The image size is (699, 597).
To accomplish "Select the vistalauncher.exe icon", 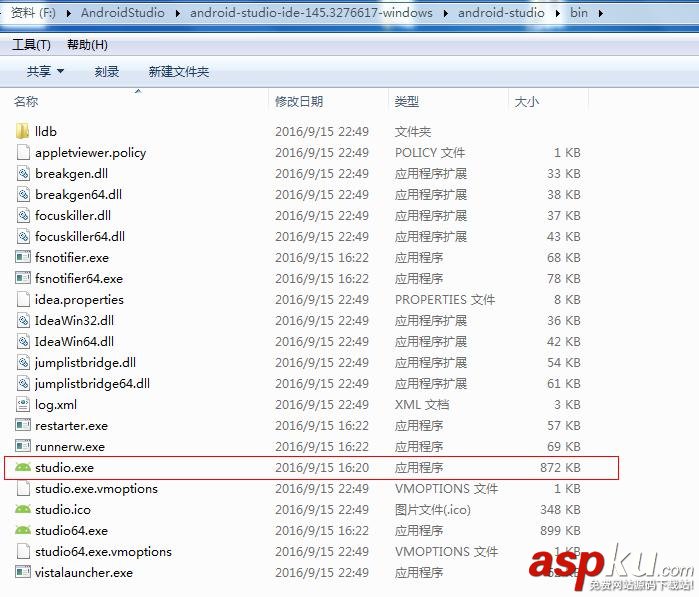I will 23,572.
